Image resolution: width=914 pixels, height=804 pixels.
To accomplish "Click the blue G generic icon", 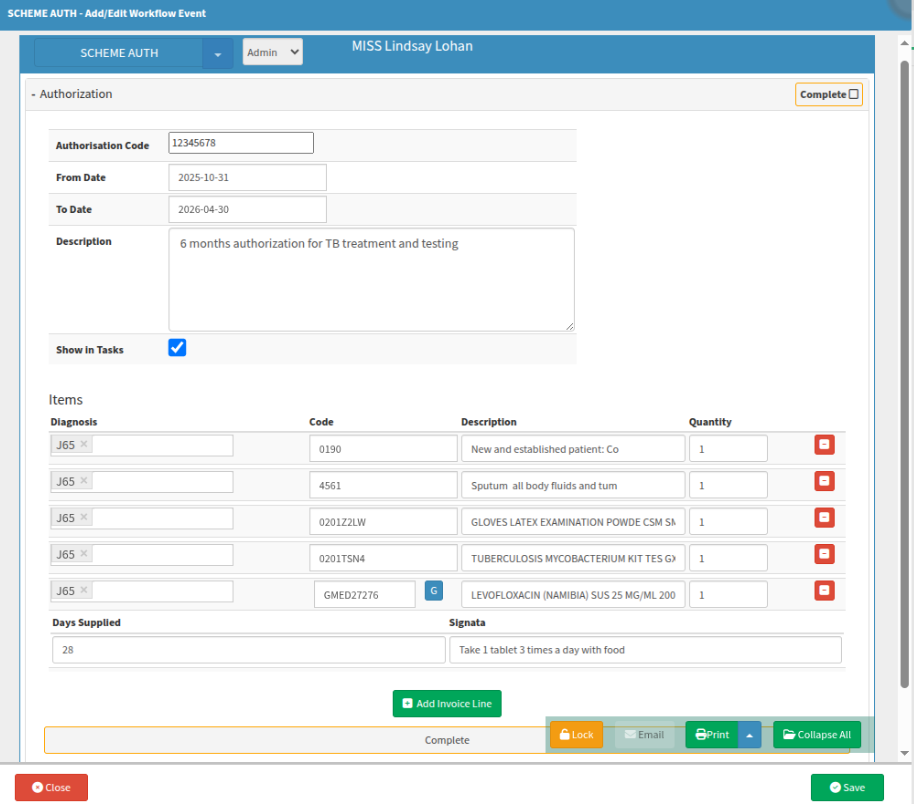I will [434, 591].
